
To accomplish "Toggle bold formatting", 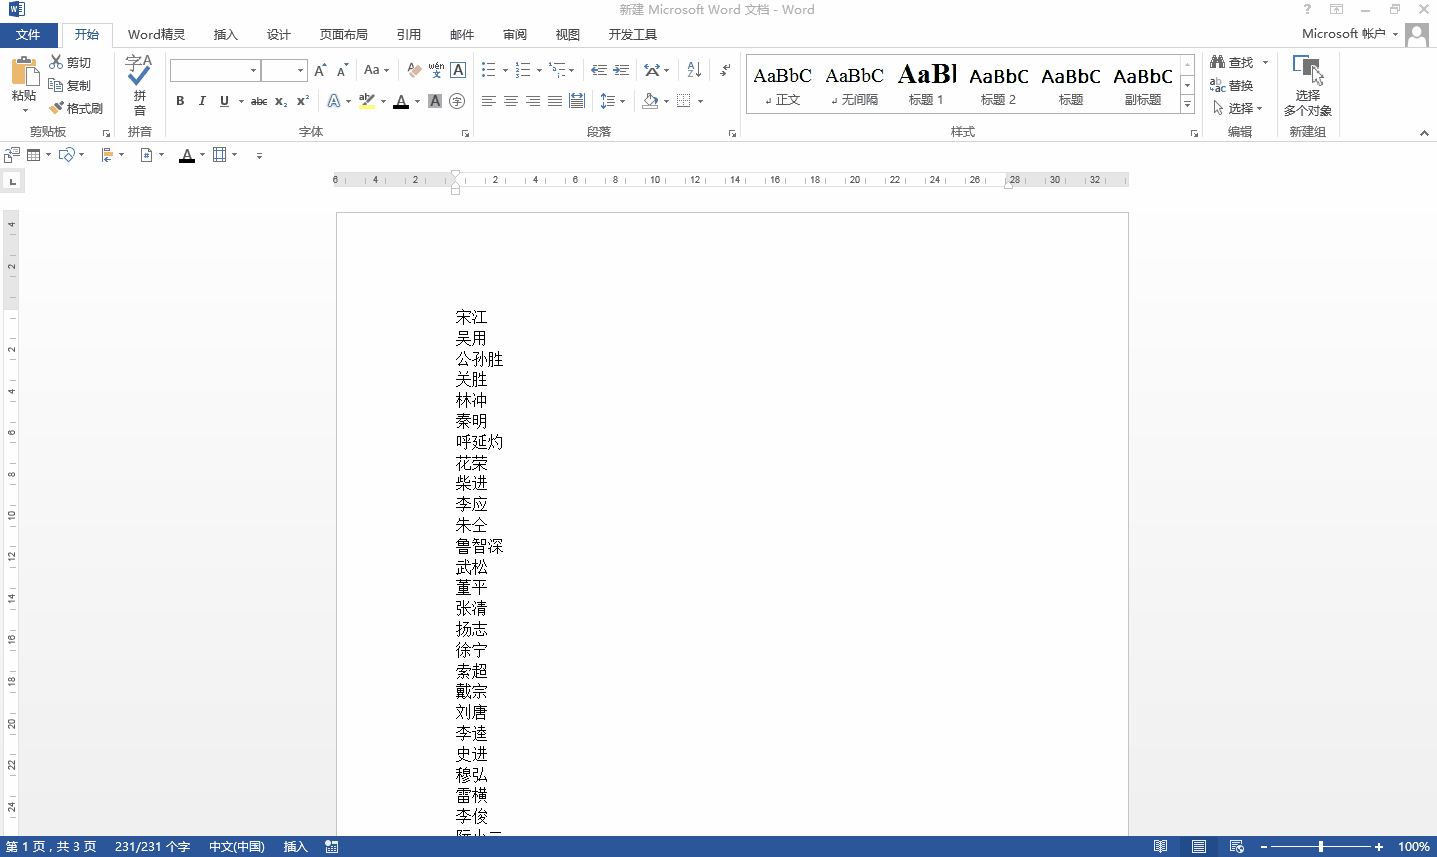I will [x=180, y=101].
